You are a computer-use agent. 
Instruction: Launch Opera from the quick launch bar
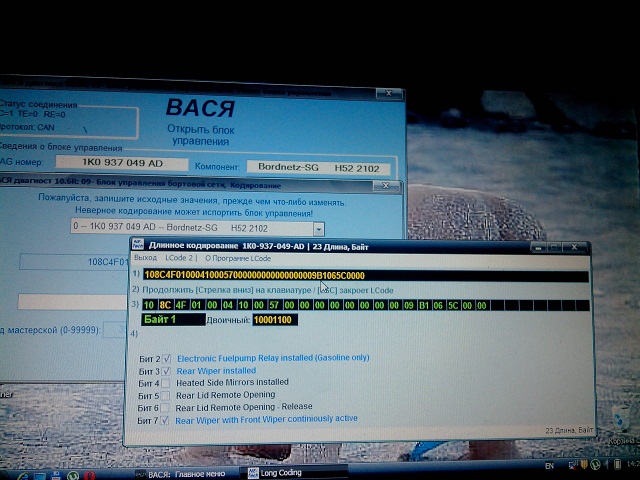[90, 476]
